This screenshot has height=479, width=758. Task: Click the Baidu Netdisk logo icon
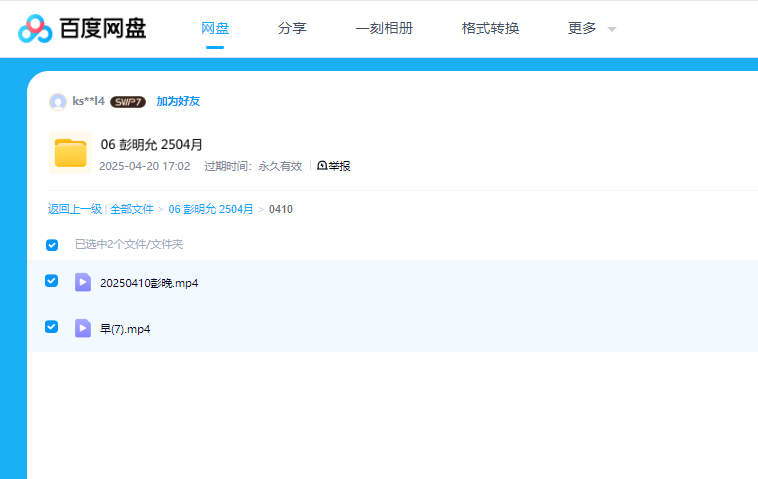tap(35, 29)
